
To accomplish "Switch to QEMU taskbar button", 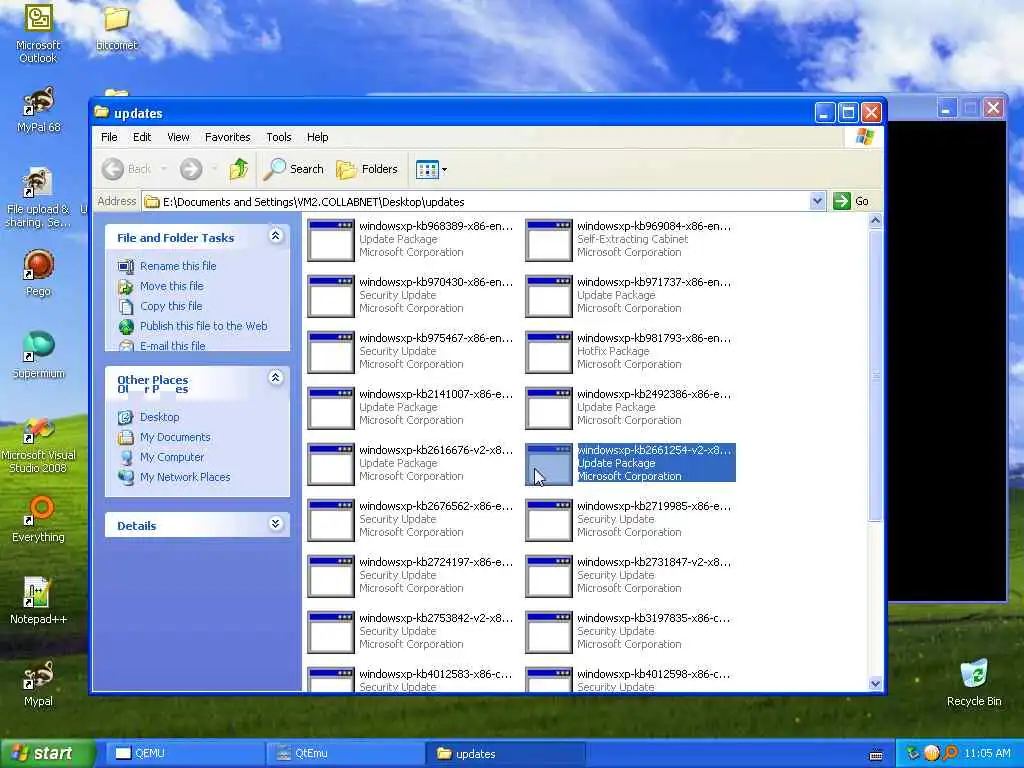I will [183, 754].
